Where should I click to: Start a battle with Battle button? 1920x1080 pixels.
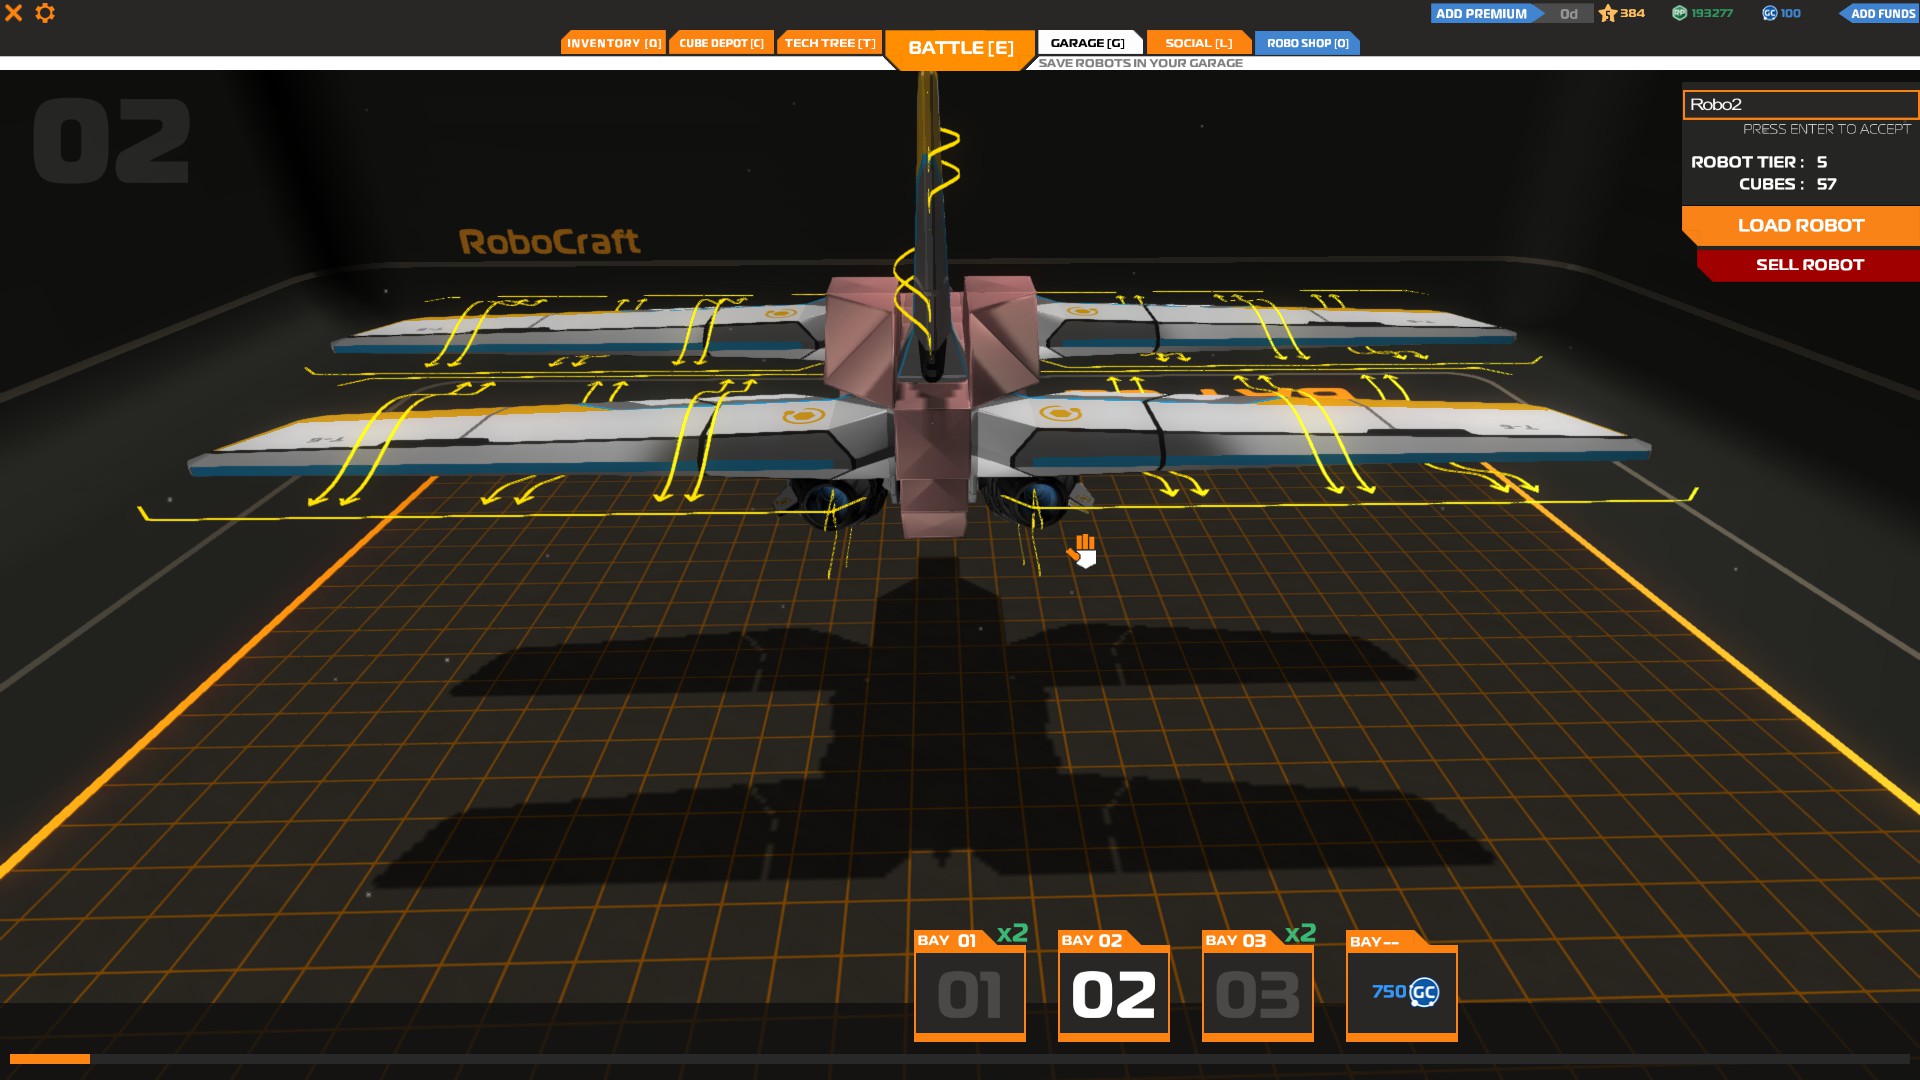[x=960, y=48]
